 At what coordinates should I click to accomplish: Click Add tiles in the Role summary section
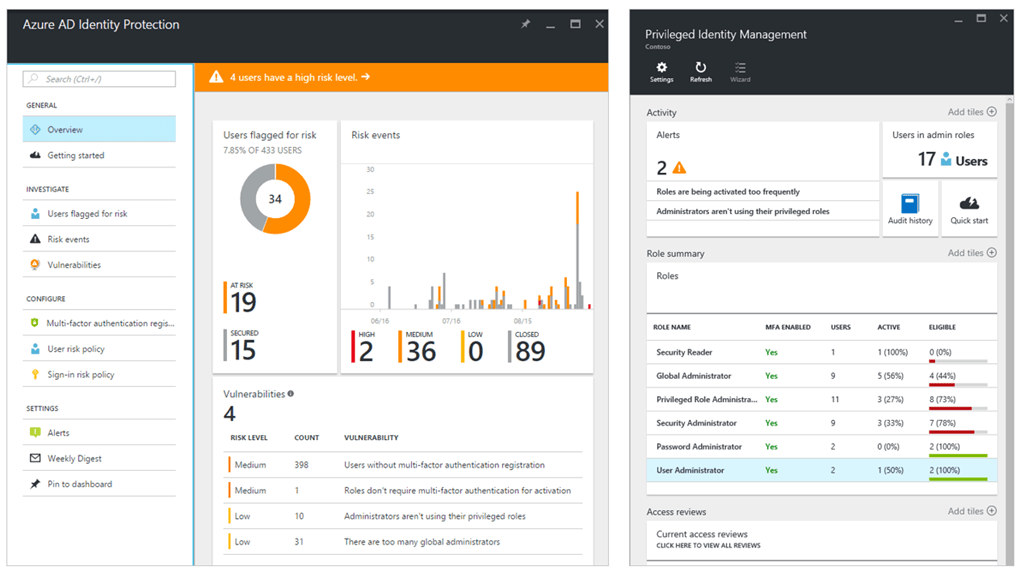[972, 253]
